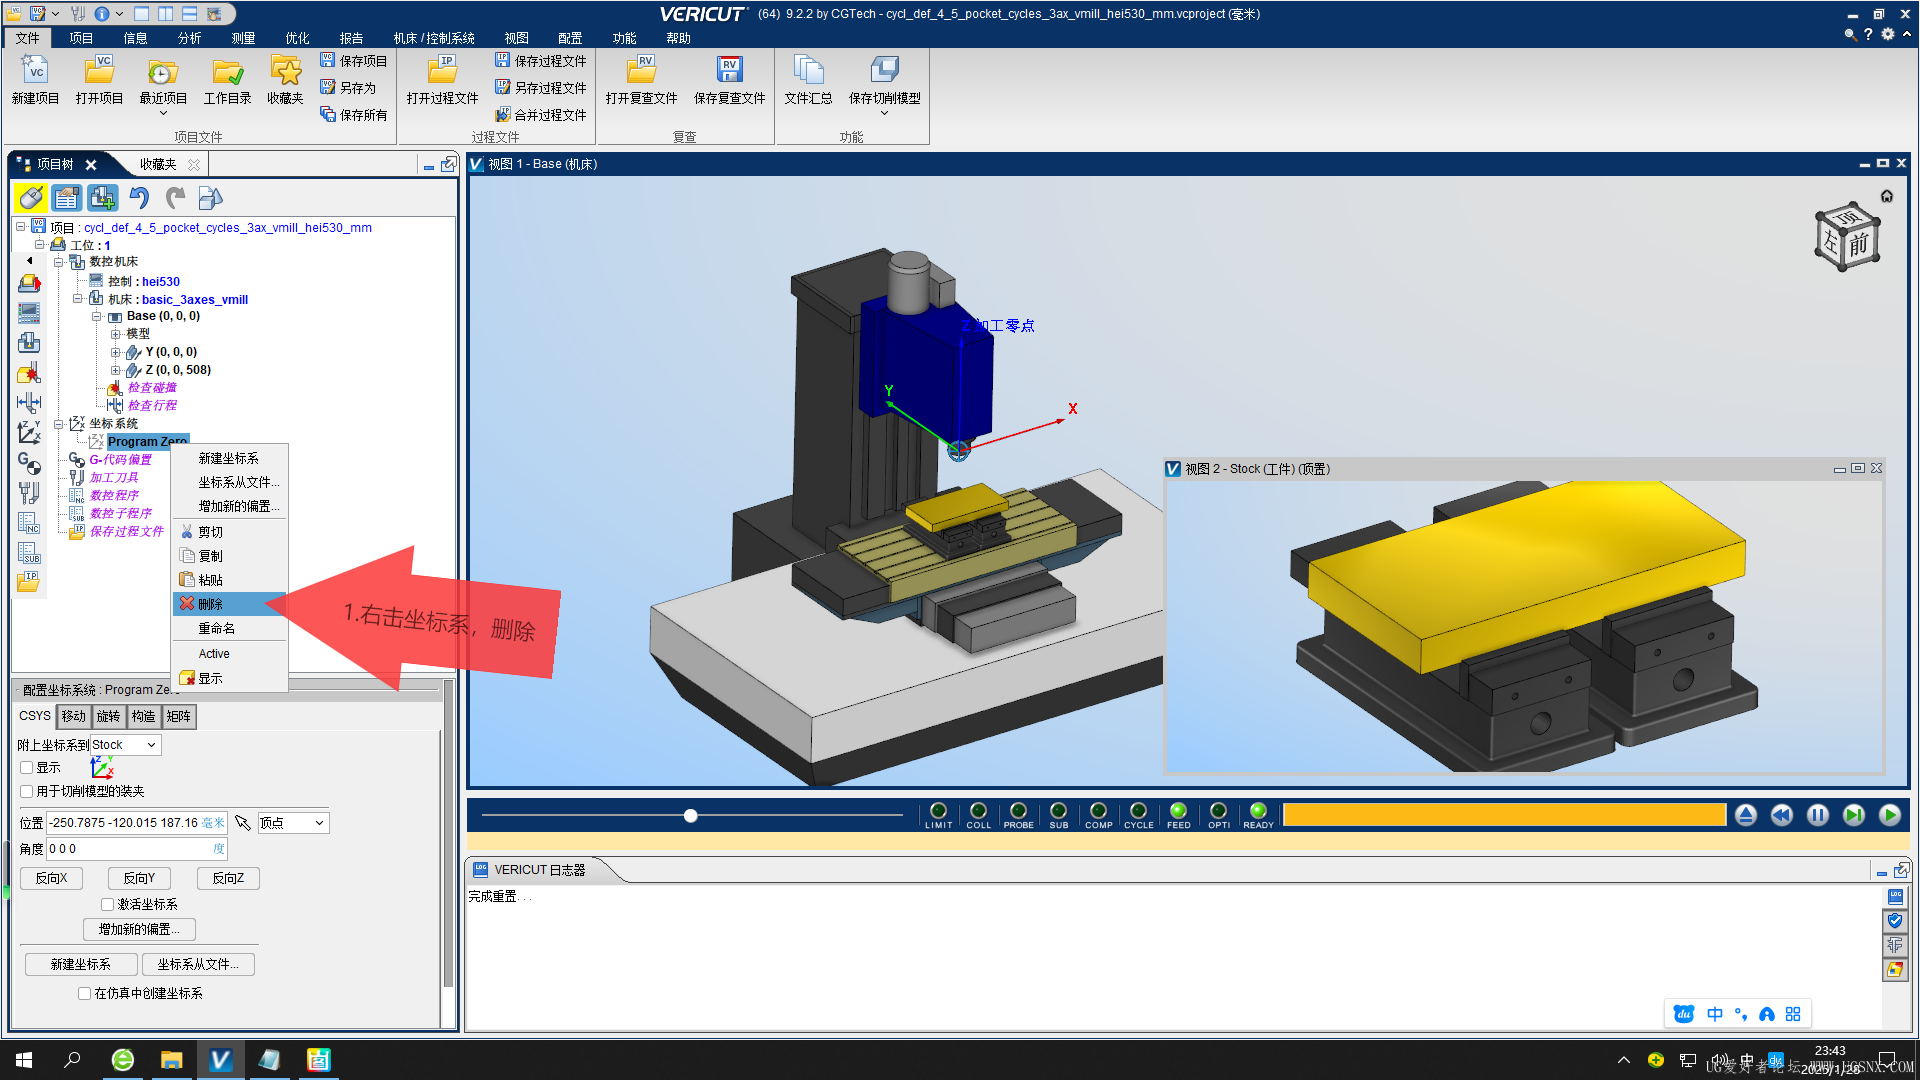This screenshot has height=1080, width=1920.
Task: Click the FEED status light
Action: [x=1178, y=811]
